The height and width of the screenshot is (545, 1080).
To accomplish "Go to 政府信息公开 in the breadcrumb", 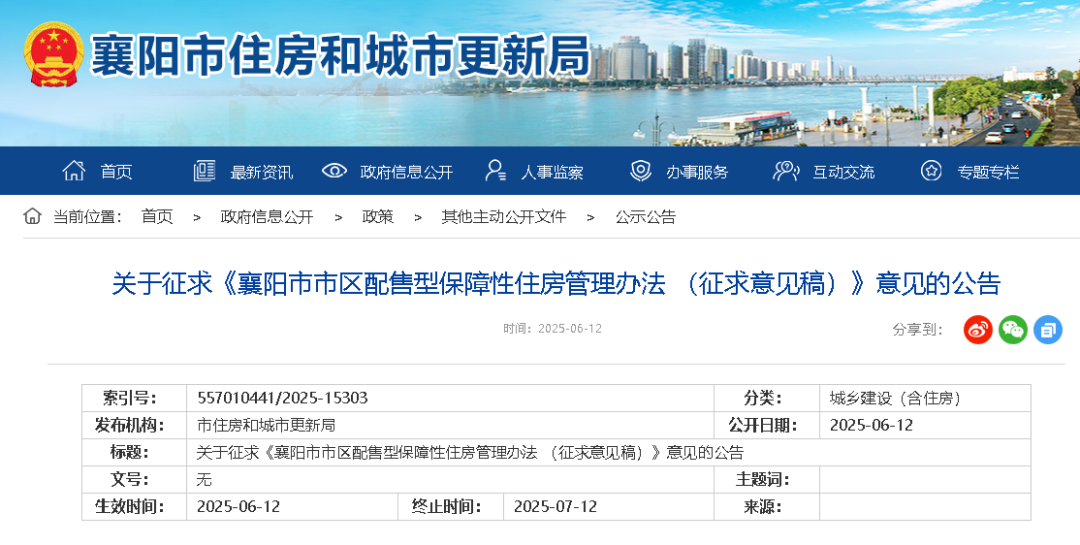I will point(267,216).
